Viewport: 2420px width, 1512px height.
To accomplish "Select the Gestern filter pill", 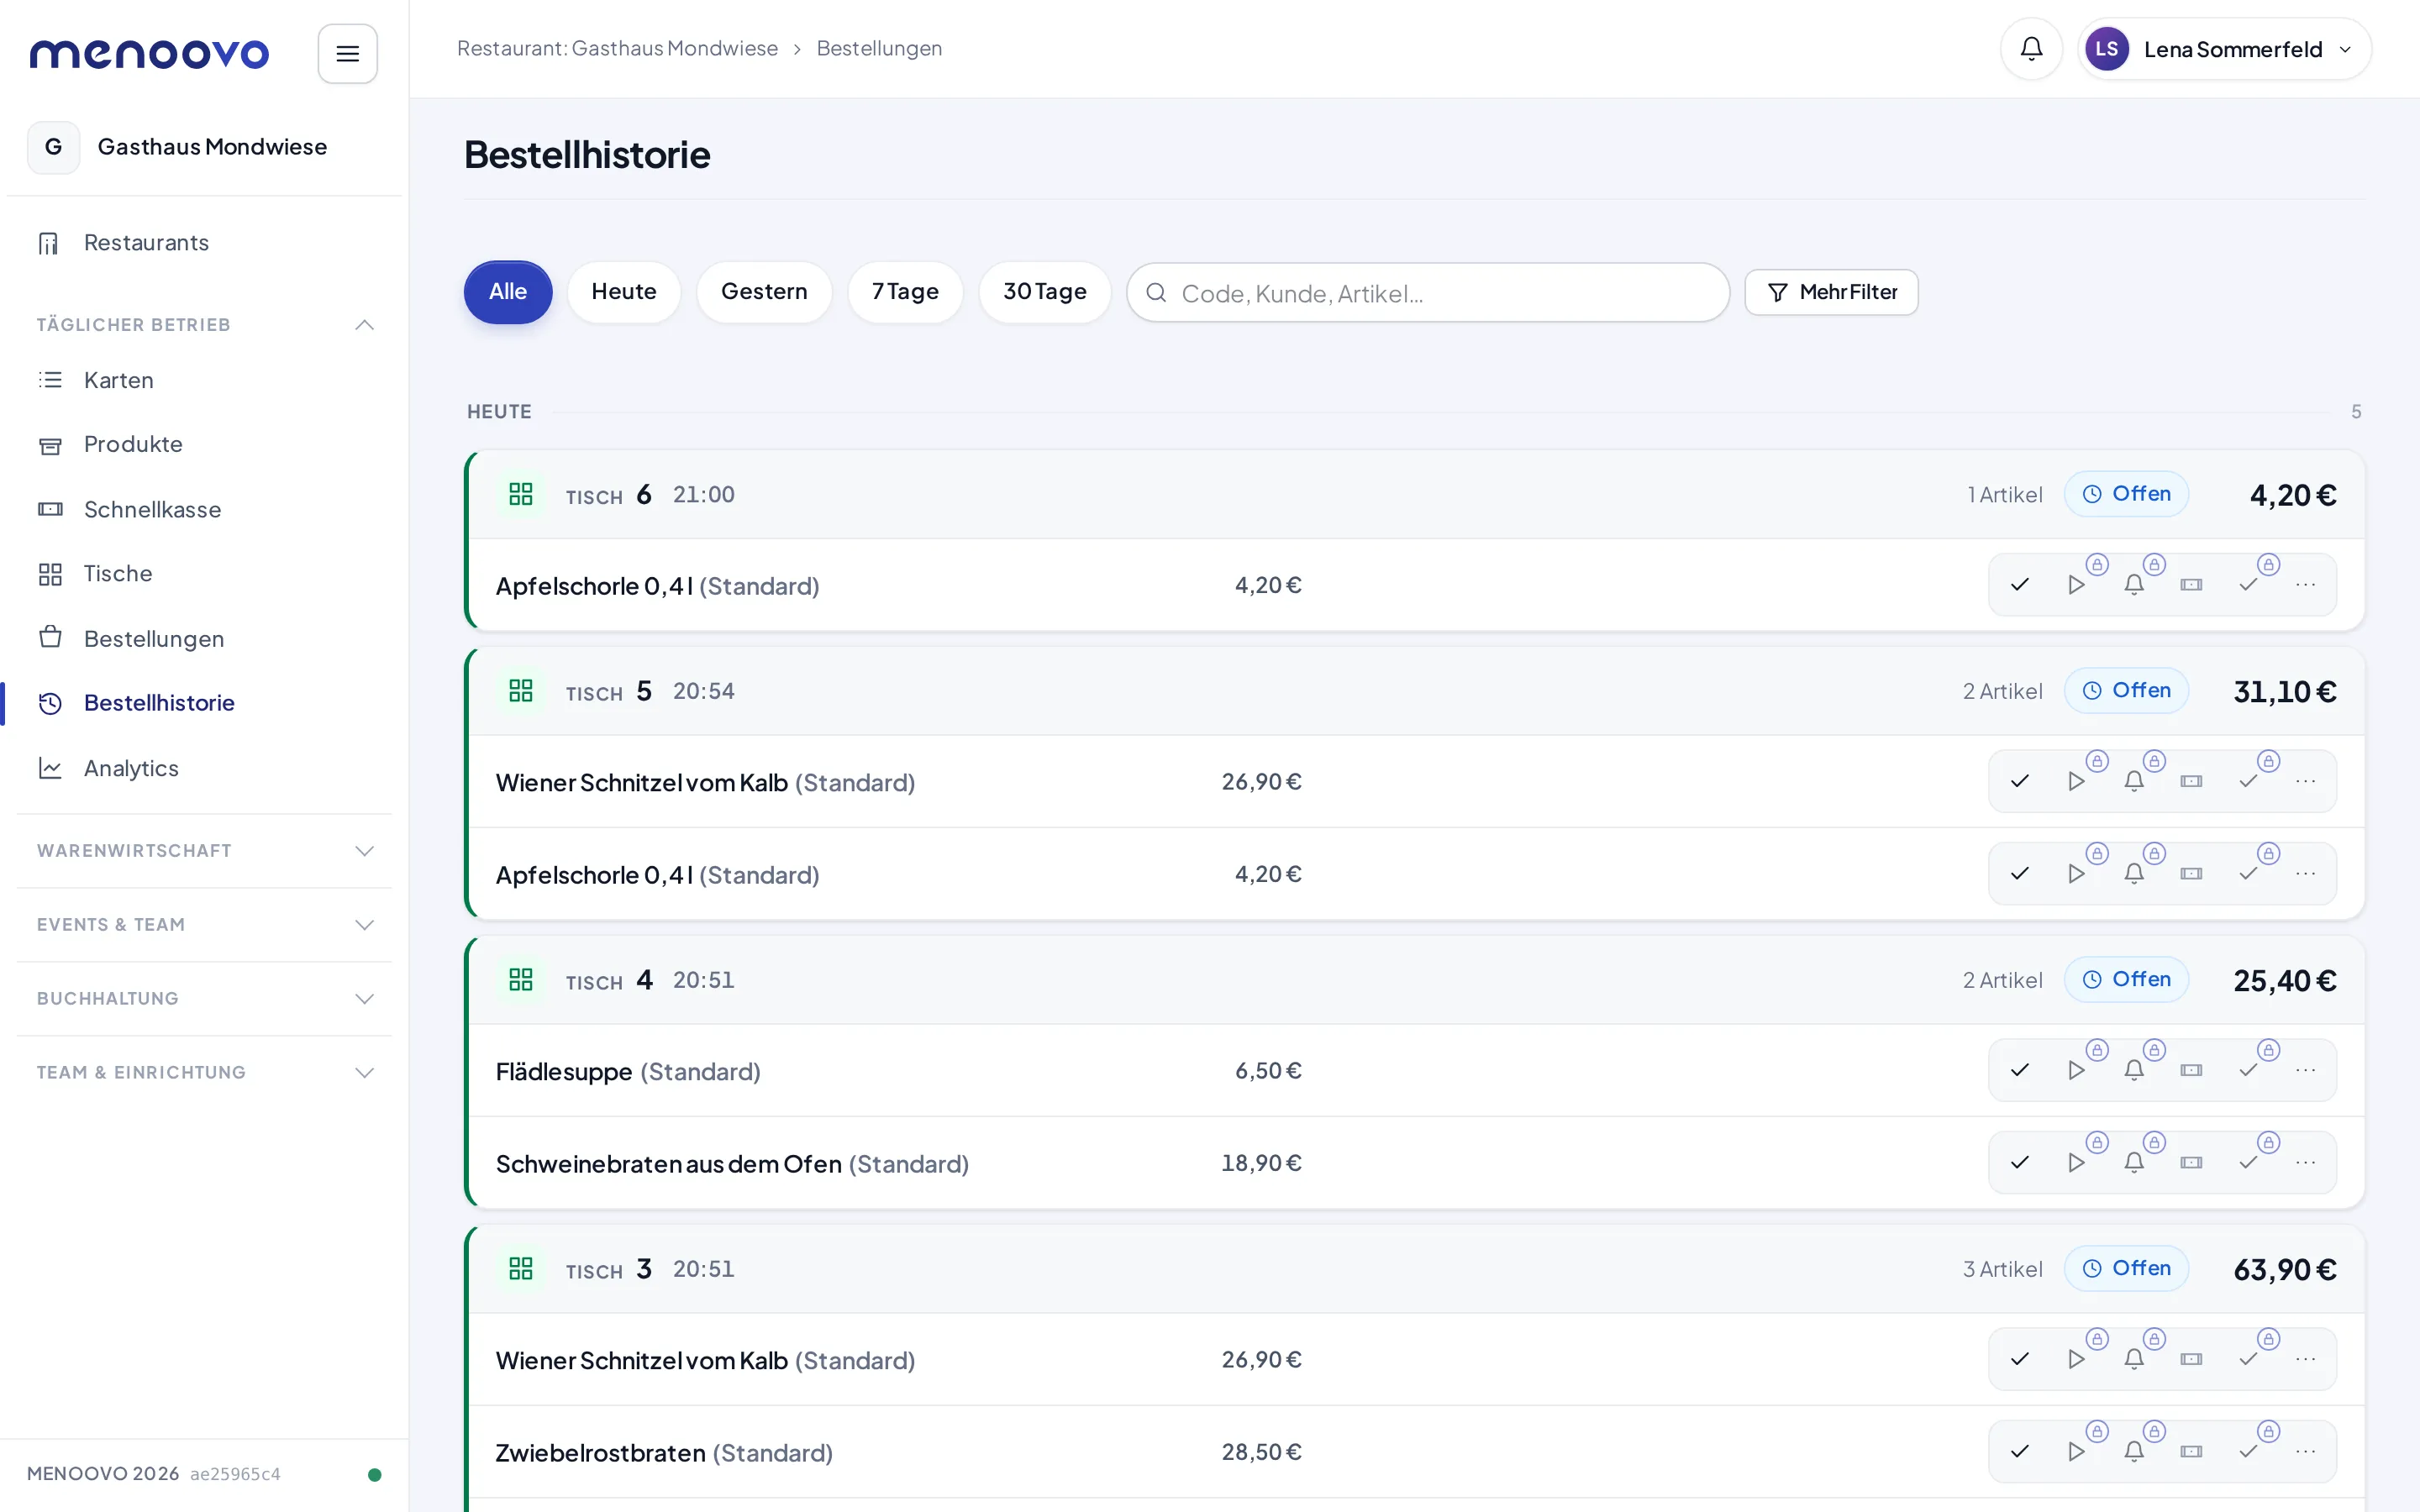I will [x=764, y=292].
